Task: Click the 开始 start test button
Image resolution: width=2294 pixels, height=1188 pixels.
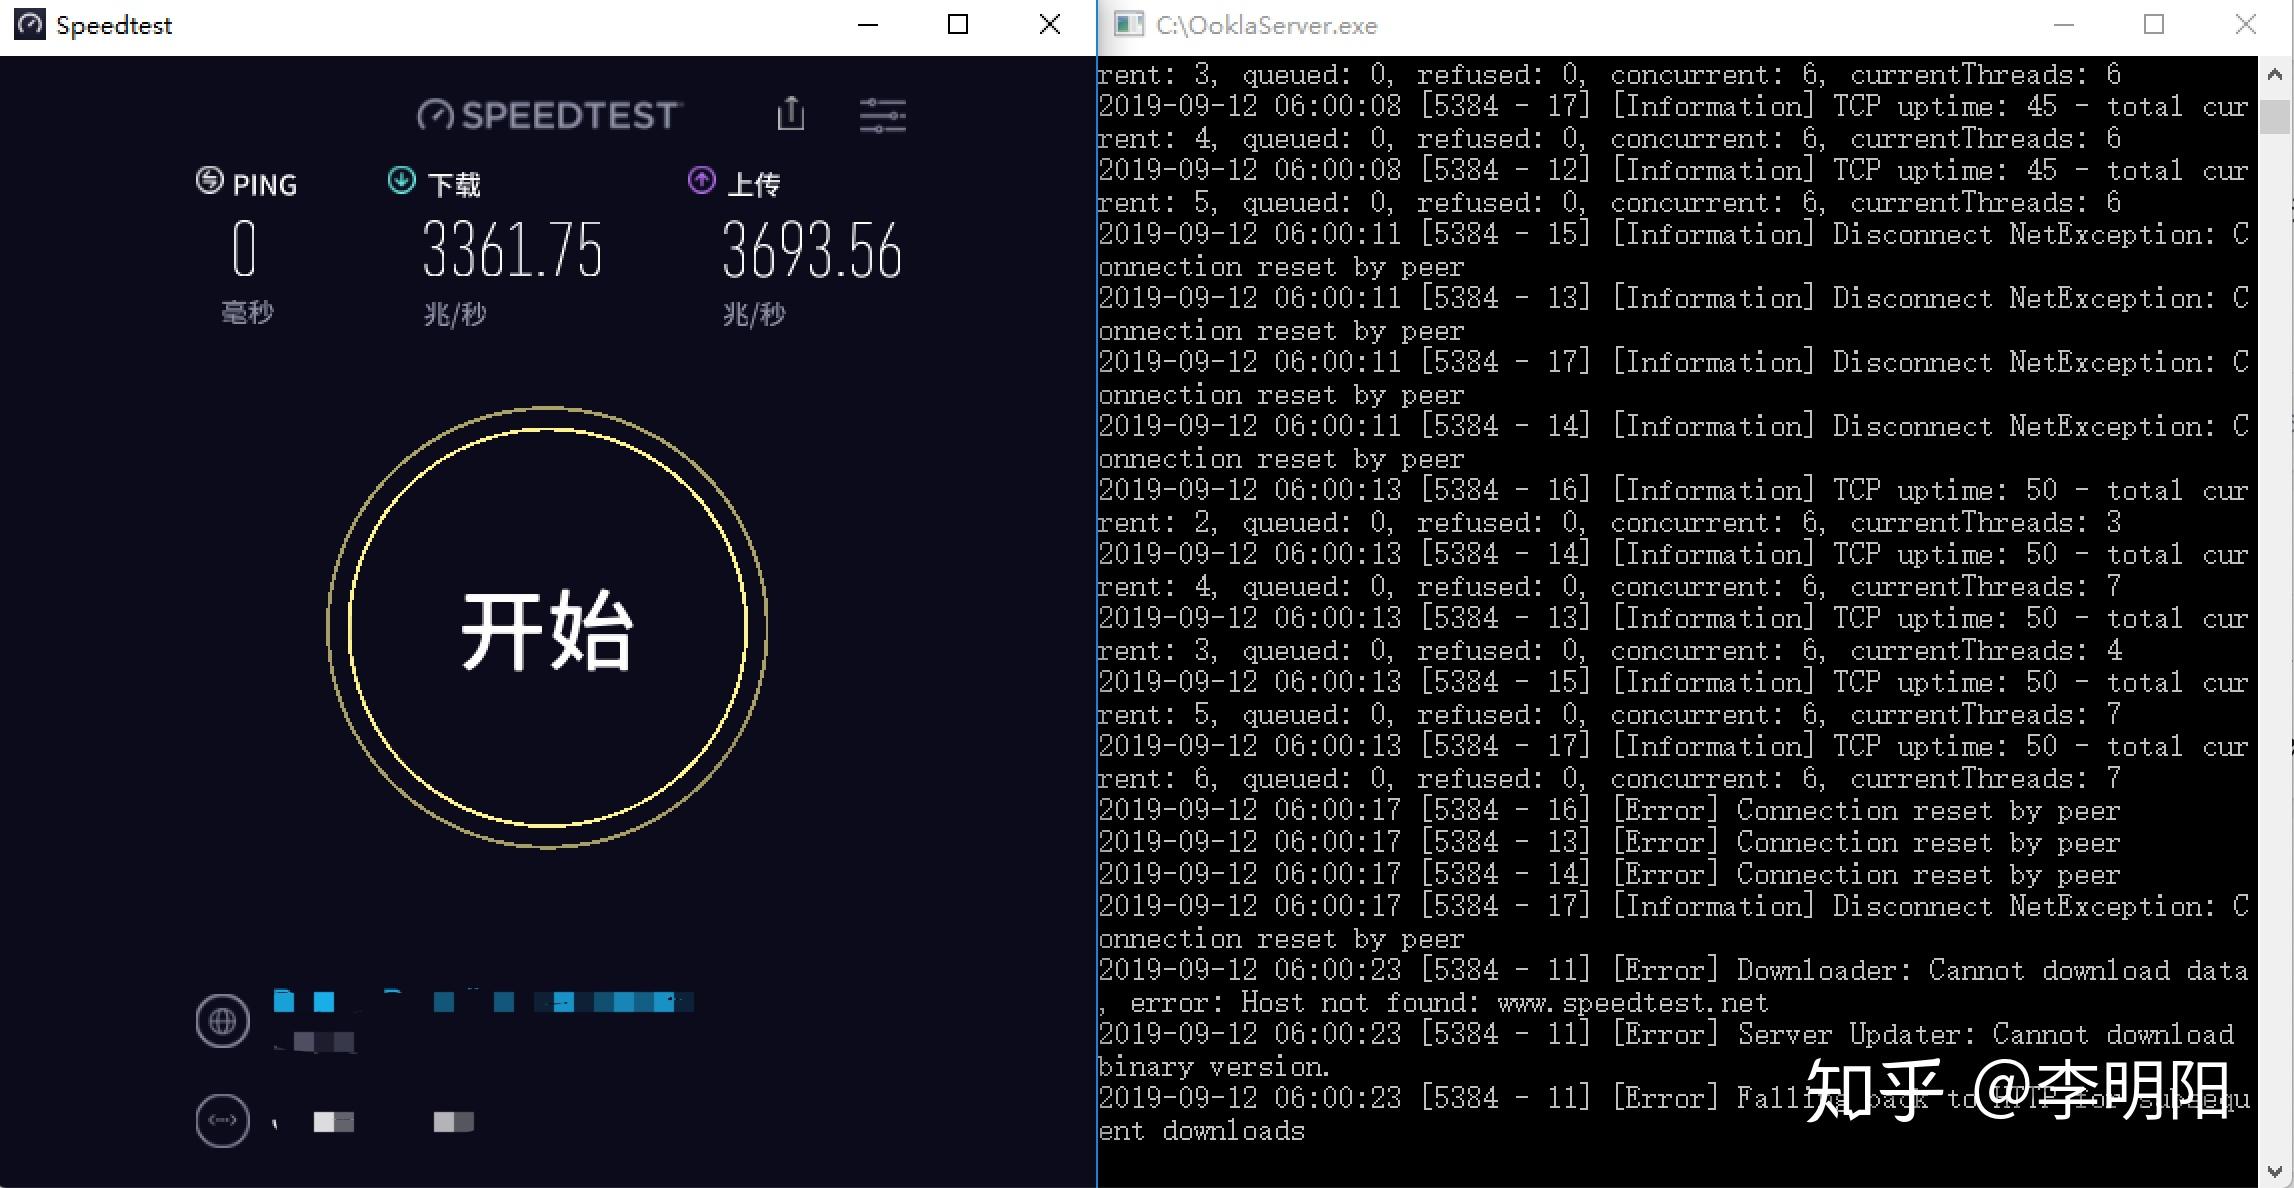Action: point(547,628)
